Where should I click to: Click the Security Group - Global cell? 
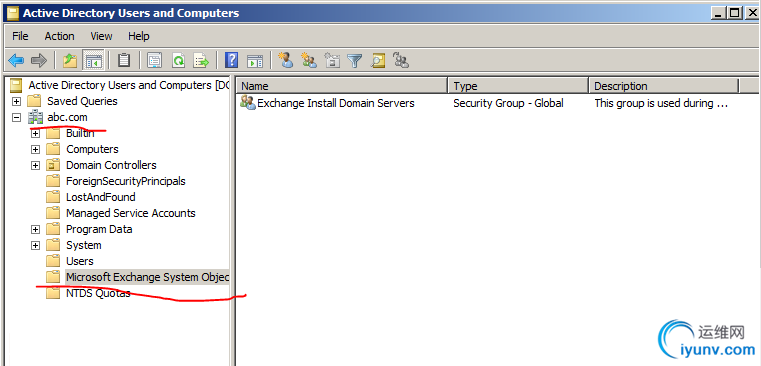508,103
